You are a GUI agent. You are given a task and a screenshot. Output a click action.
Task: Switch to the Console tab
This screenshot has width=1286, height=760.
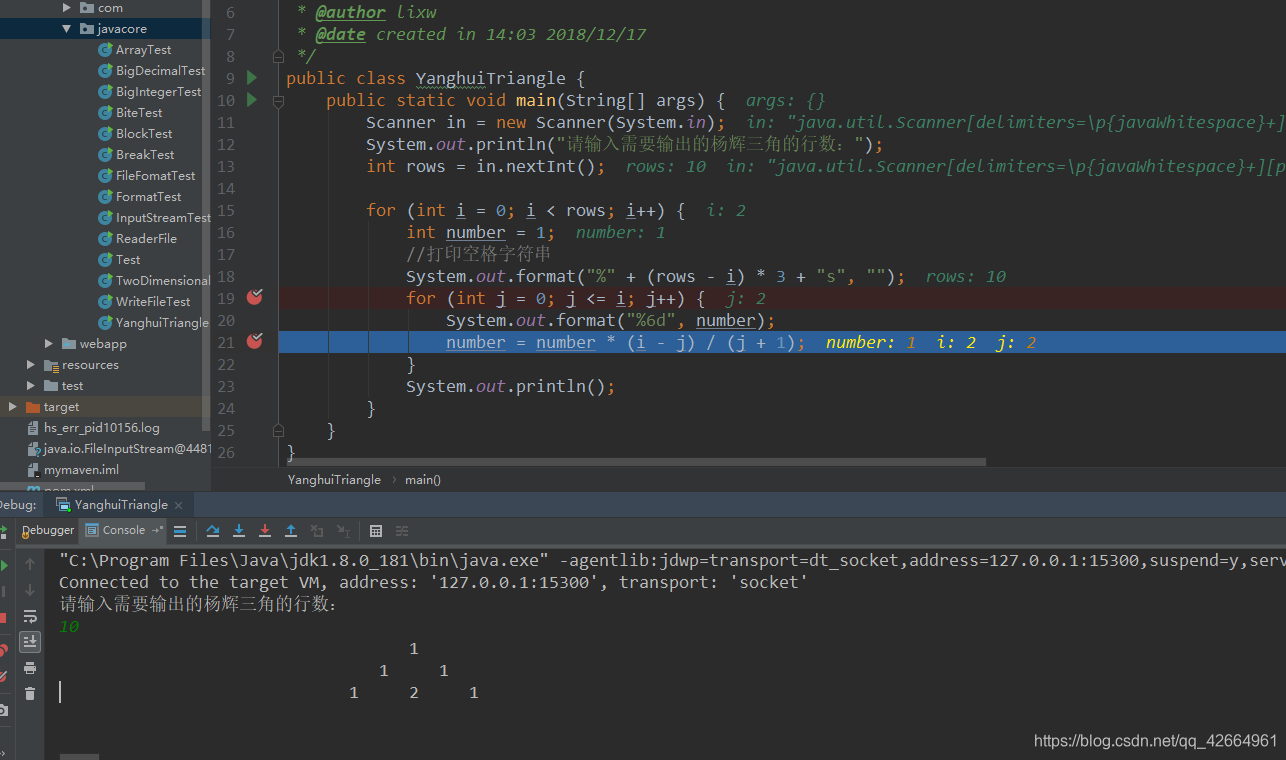pyautogui.click(x=123, y=530)
